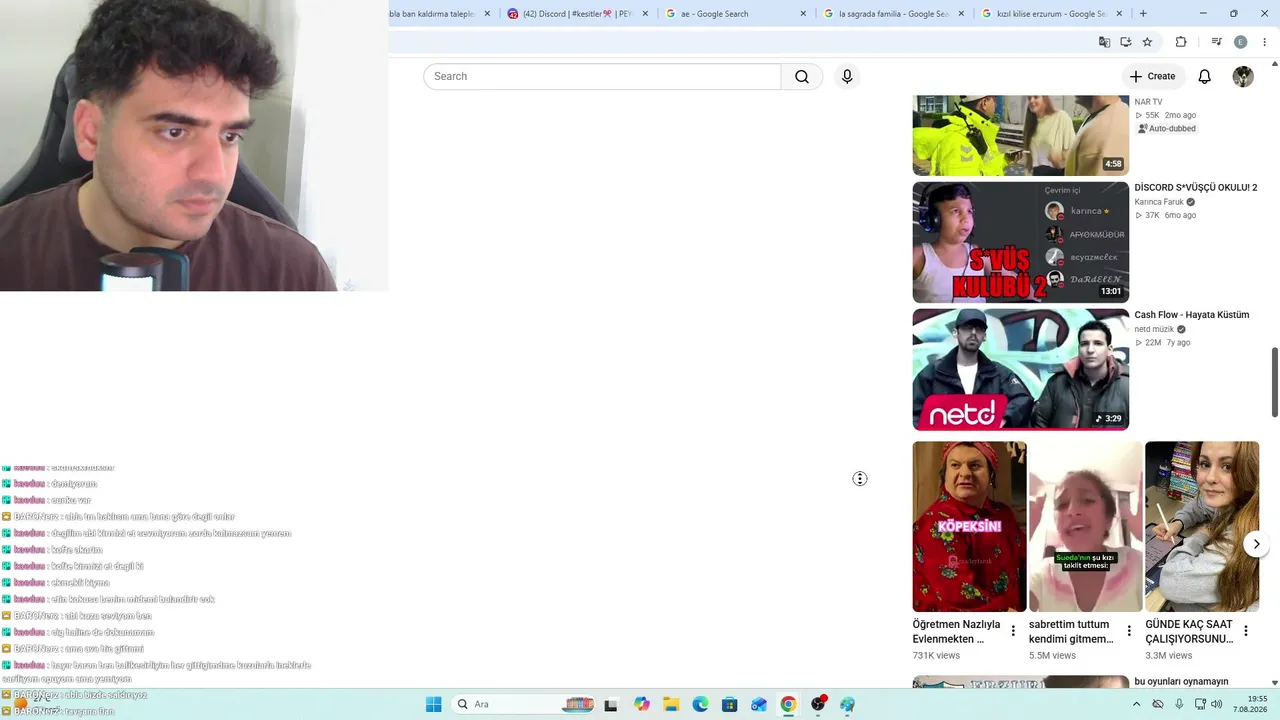The width and height of the screenshot is (1280, 720).
Task: Open the 'Sueda'nın şu kızı taklit etmesi' Short
Action: tap(1086, 527)
